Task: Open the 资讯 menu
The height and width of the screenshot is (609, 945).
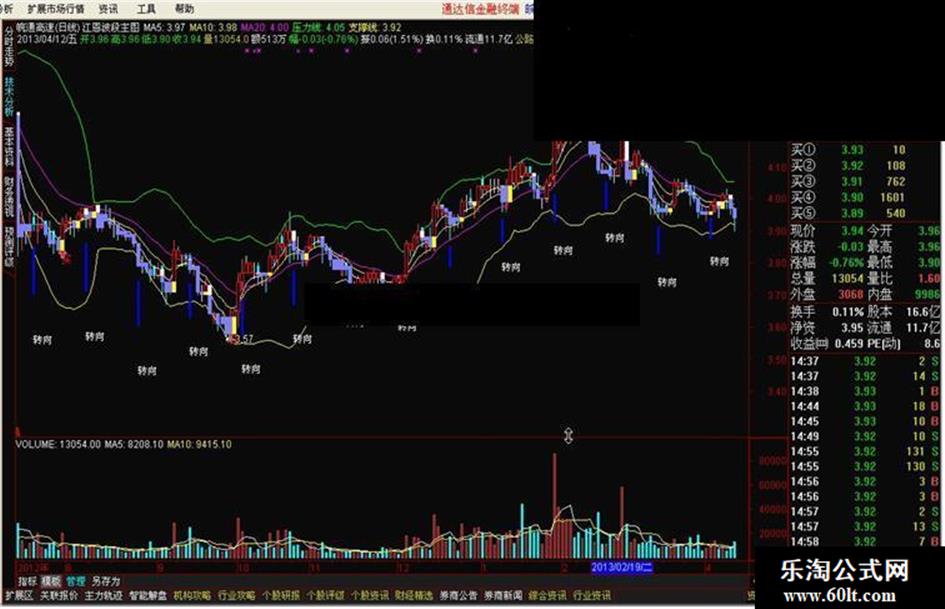Action: coord(108,8)
